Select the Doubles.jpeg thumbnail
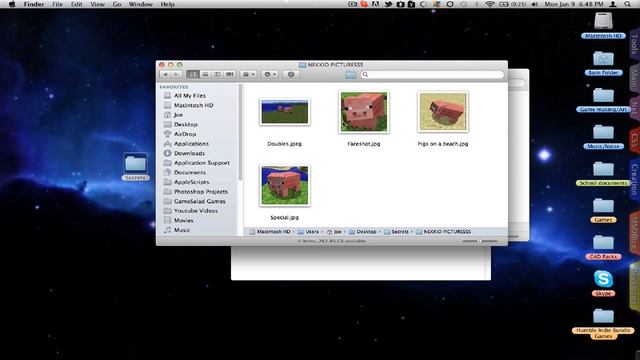 coord(284,111)
